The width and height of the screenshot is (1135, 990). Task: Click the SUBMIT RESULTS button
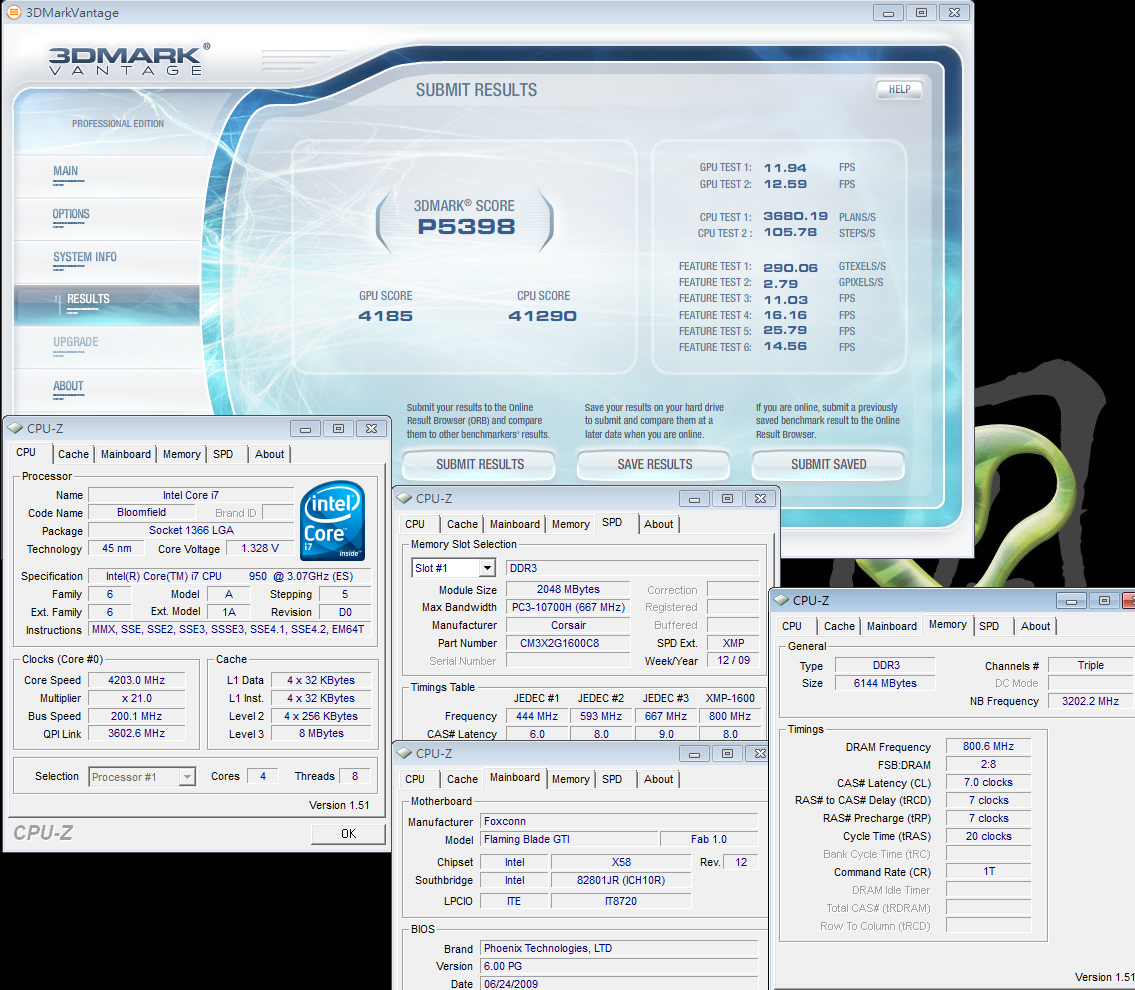click(x=479, y=465)
